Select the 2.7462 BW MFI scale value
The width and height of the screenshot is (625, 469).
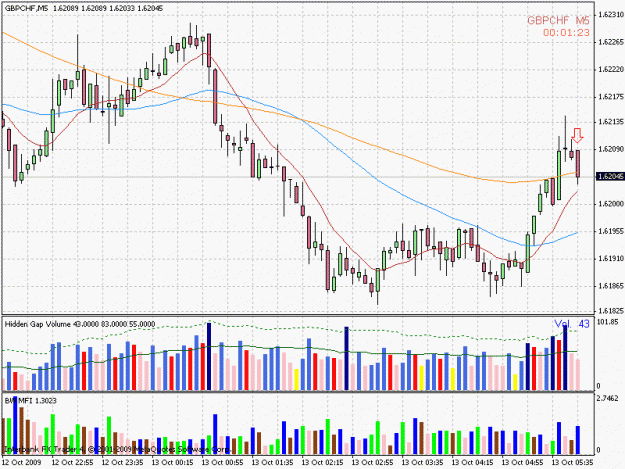coord(608,398)
